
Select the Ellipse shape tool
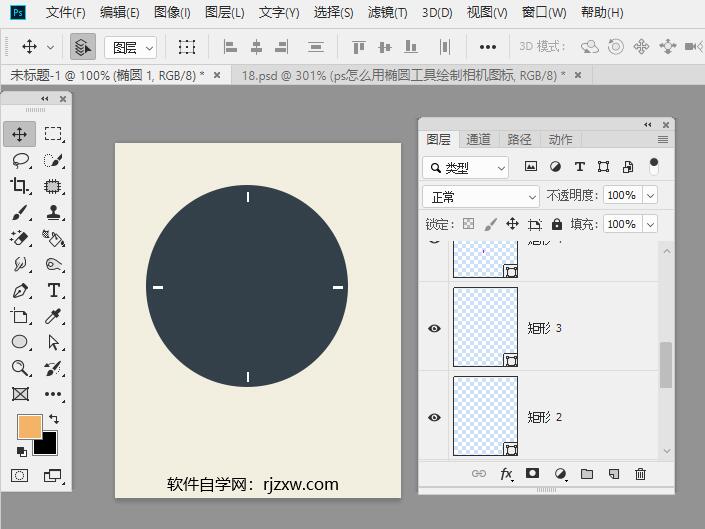coord(19,342)
